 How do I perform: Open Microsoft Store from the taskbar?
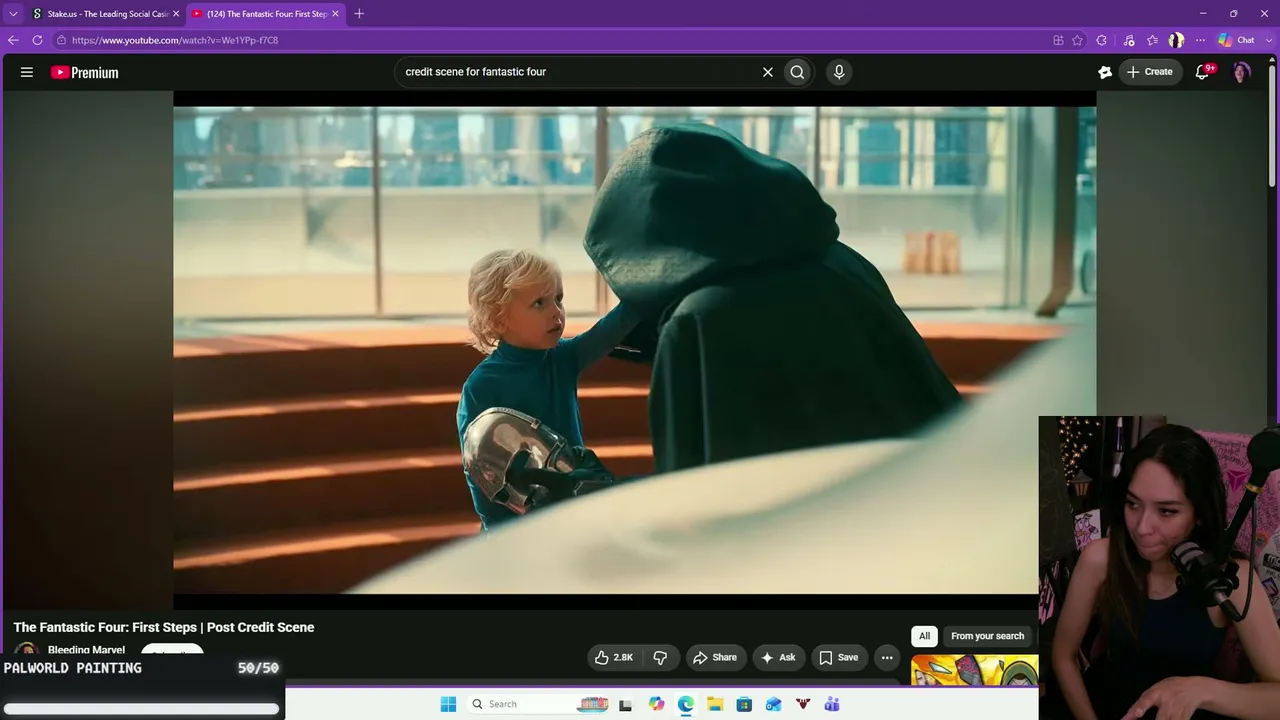[x=744, y=704]
